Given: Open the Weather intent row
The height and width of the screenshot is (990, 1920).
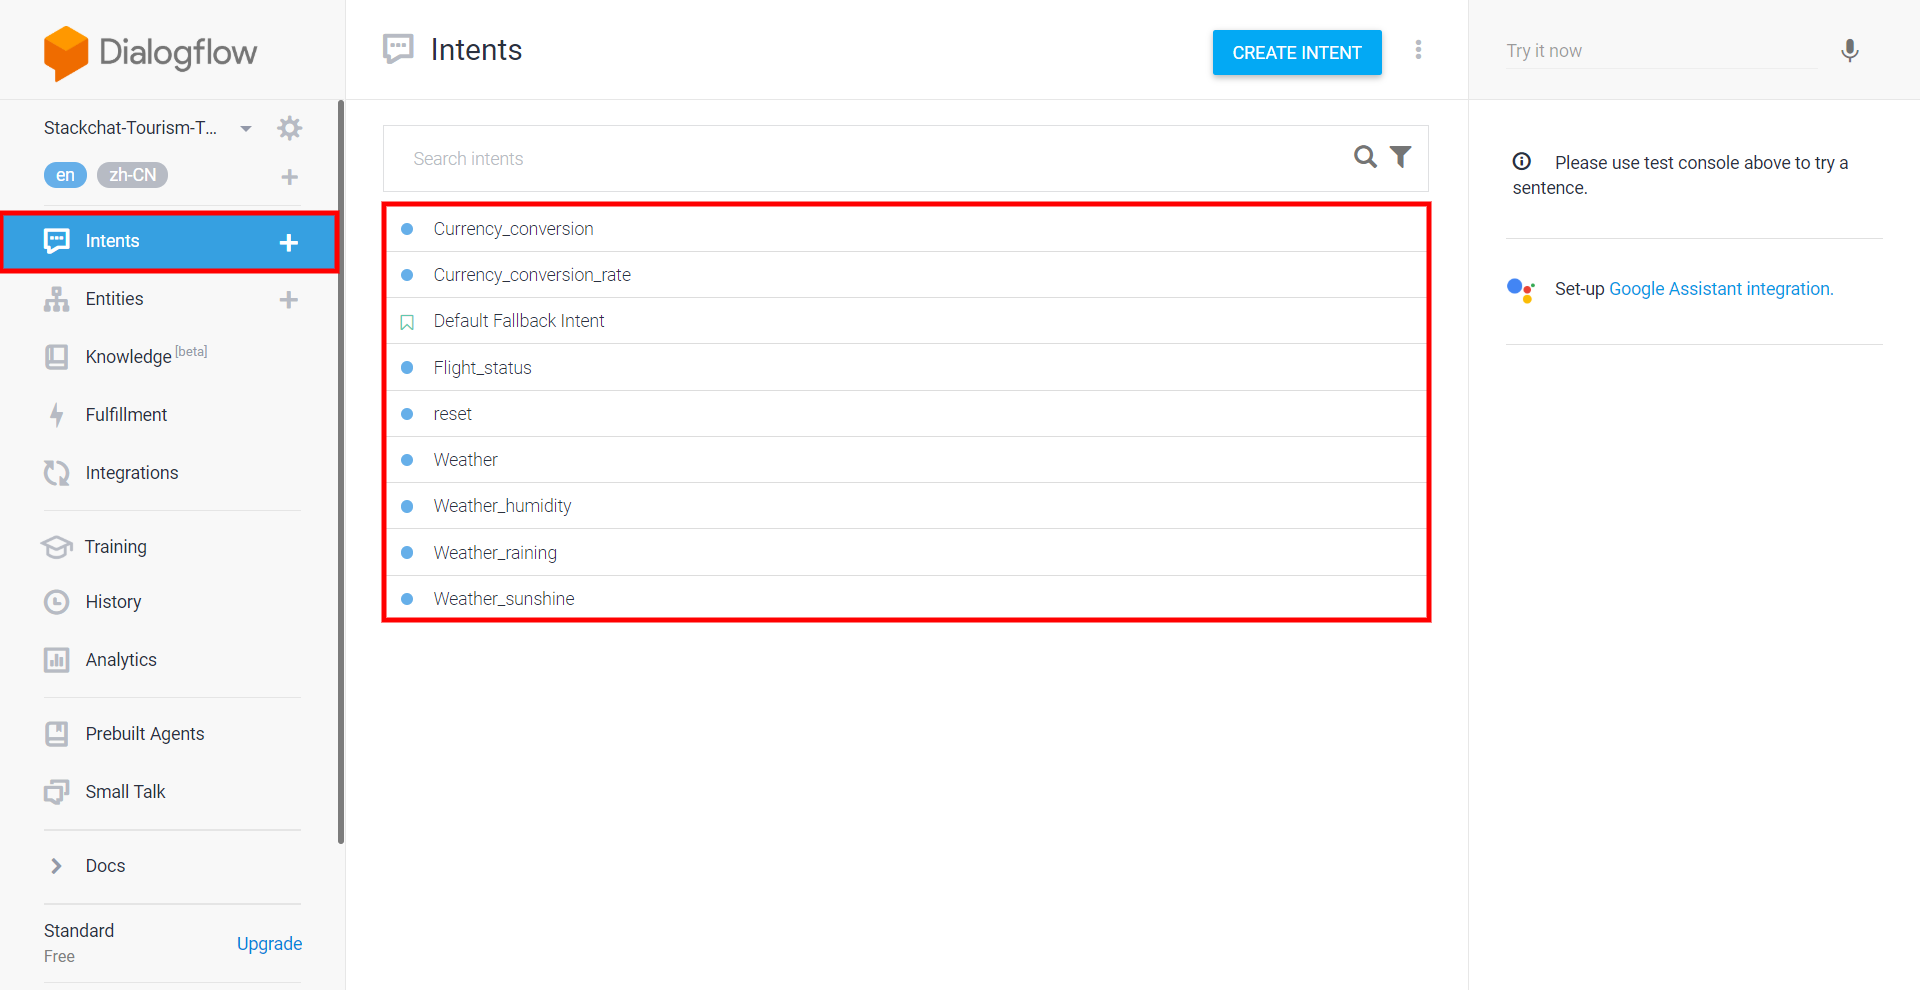Looking at the screenshot, I should (907, 460).
